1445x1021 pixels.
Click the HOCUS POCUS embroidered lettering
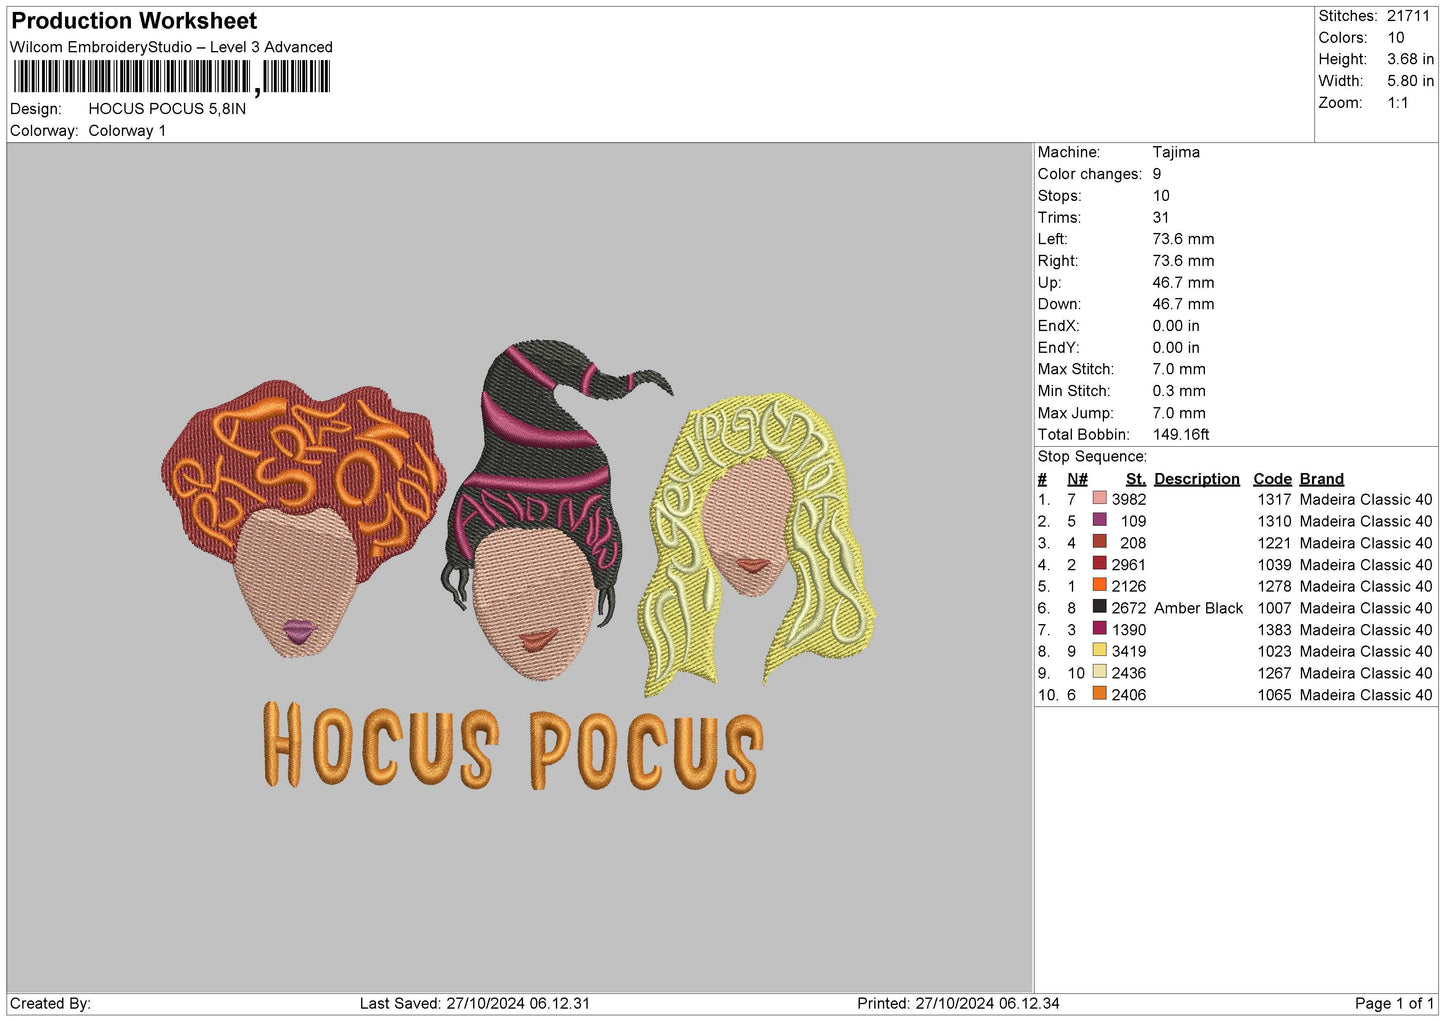(x=513, y=746)
